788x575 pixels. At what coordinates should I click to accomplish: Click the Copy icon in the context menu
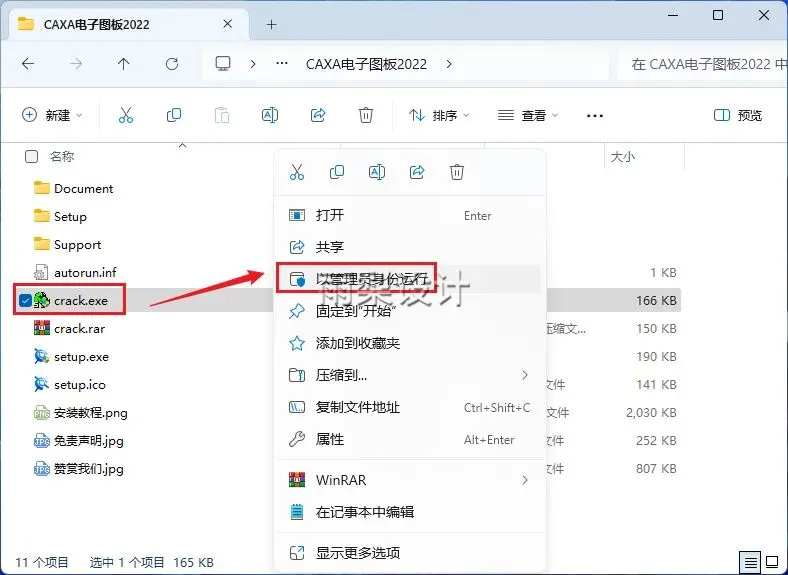click(x=337, y=172)
